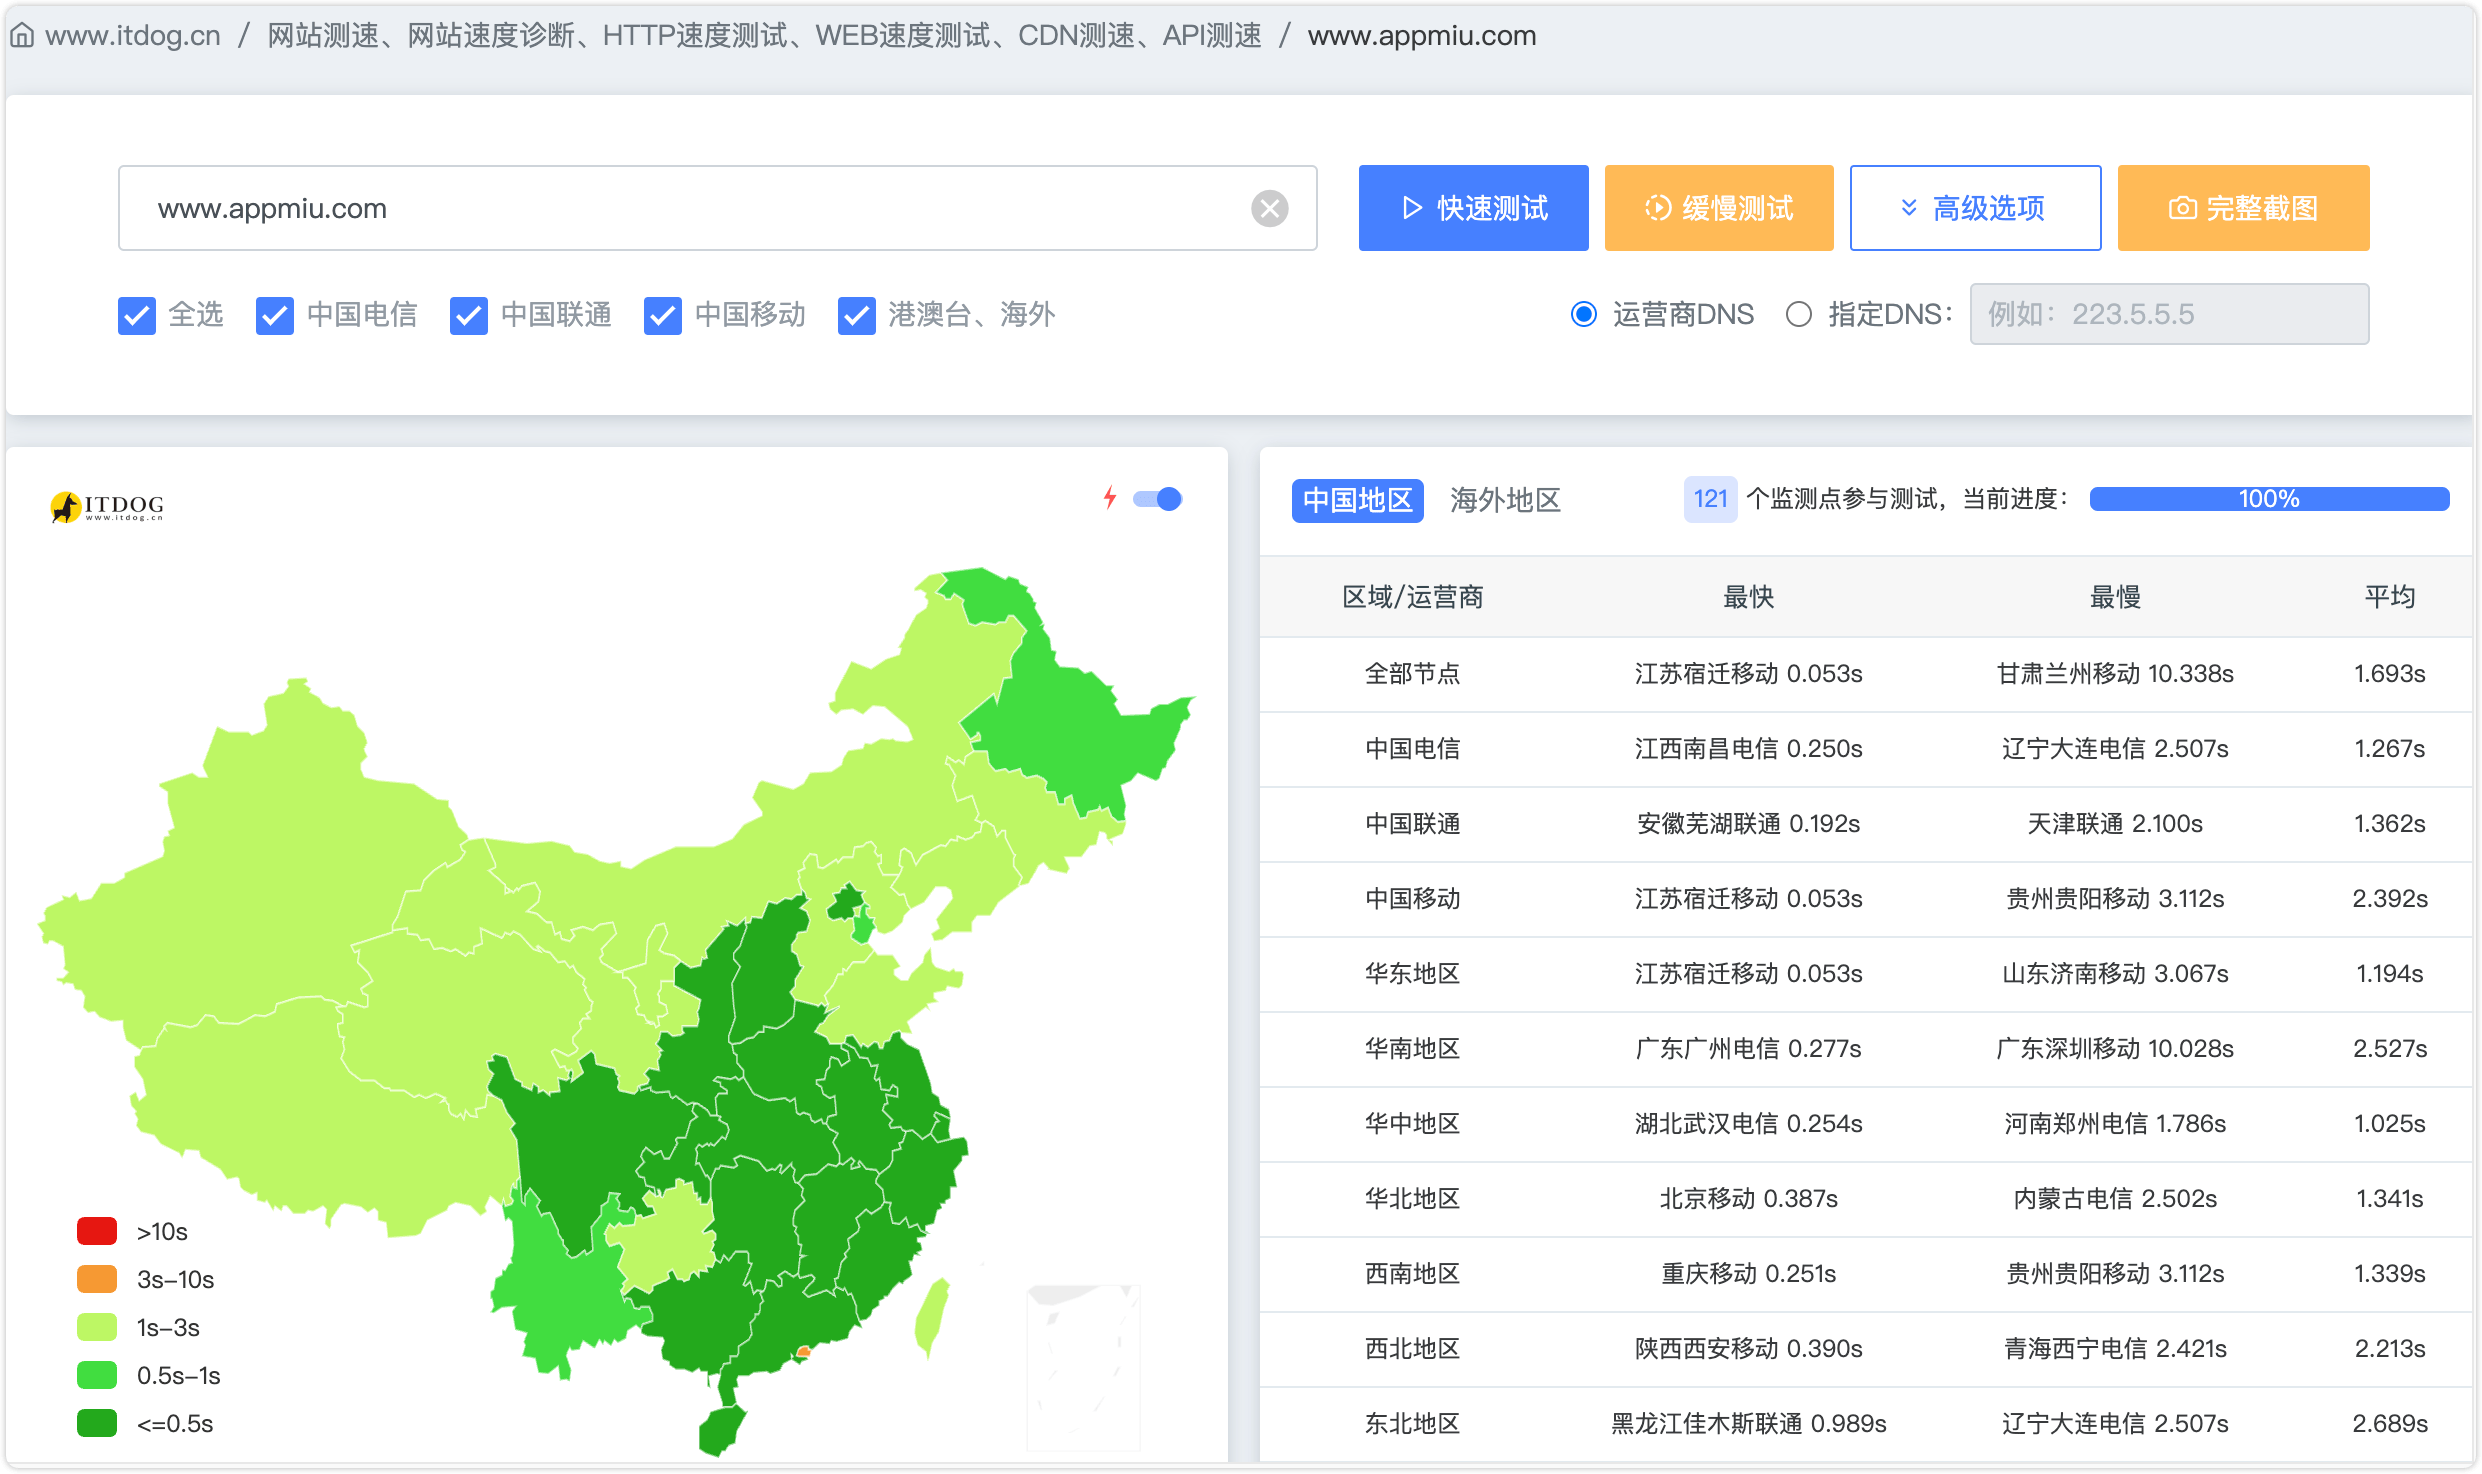Start the 缓慢测试 slow test
The height and width of the screenshot is (1474, 2482).
1719,208
